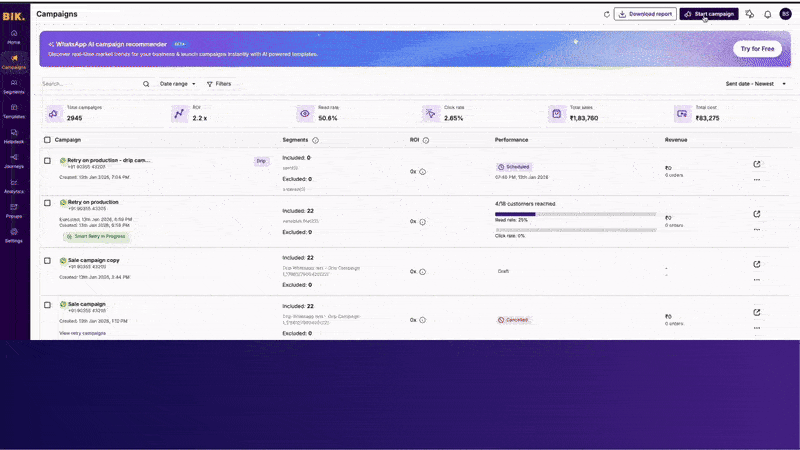Open Campaigns in the sidebar

(x=14, y=62)
